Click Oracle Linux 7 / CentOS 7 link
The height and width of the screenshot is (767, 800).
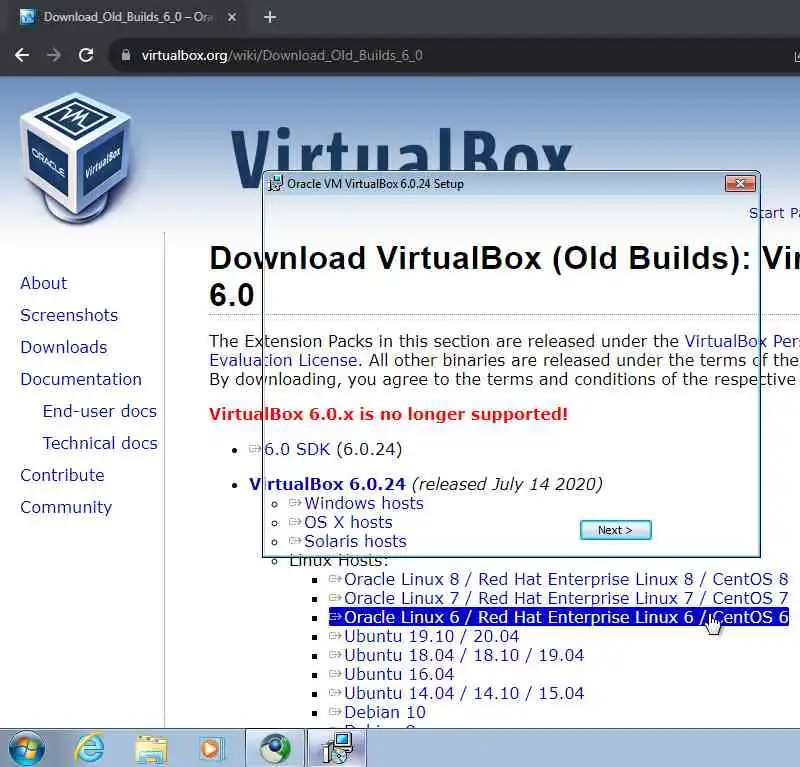(x=566, y=598)
